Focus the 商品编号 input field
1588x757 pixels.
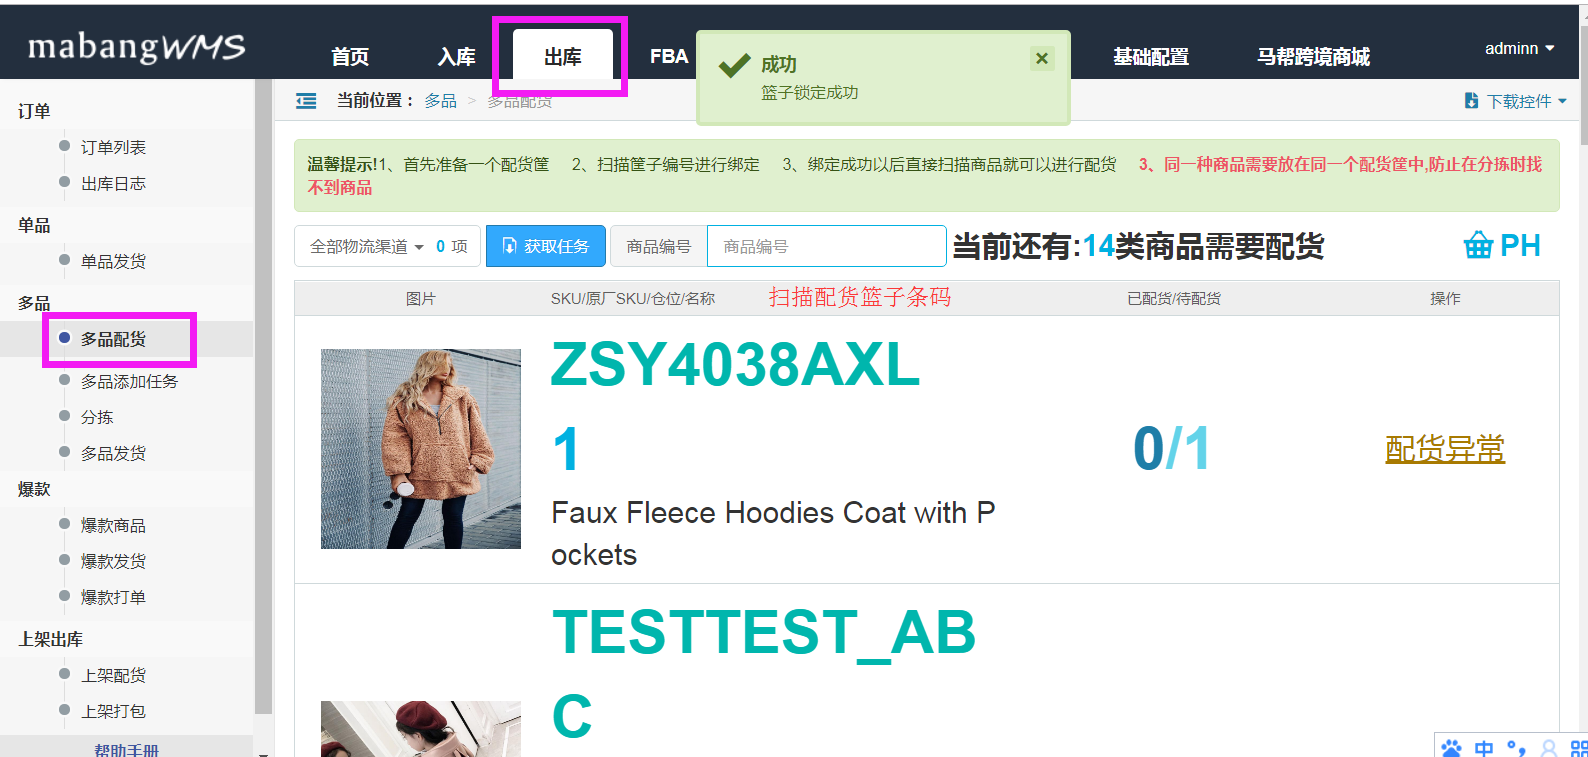click(x=826, y=246)
